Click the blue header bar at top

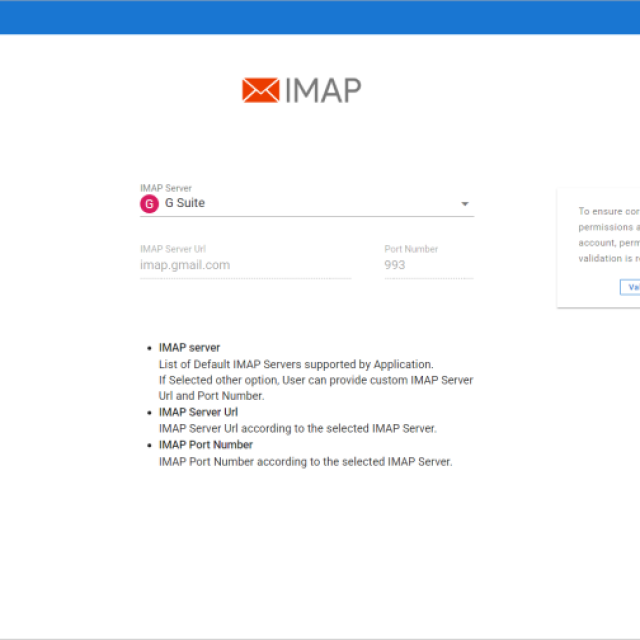coord(320,17)
